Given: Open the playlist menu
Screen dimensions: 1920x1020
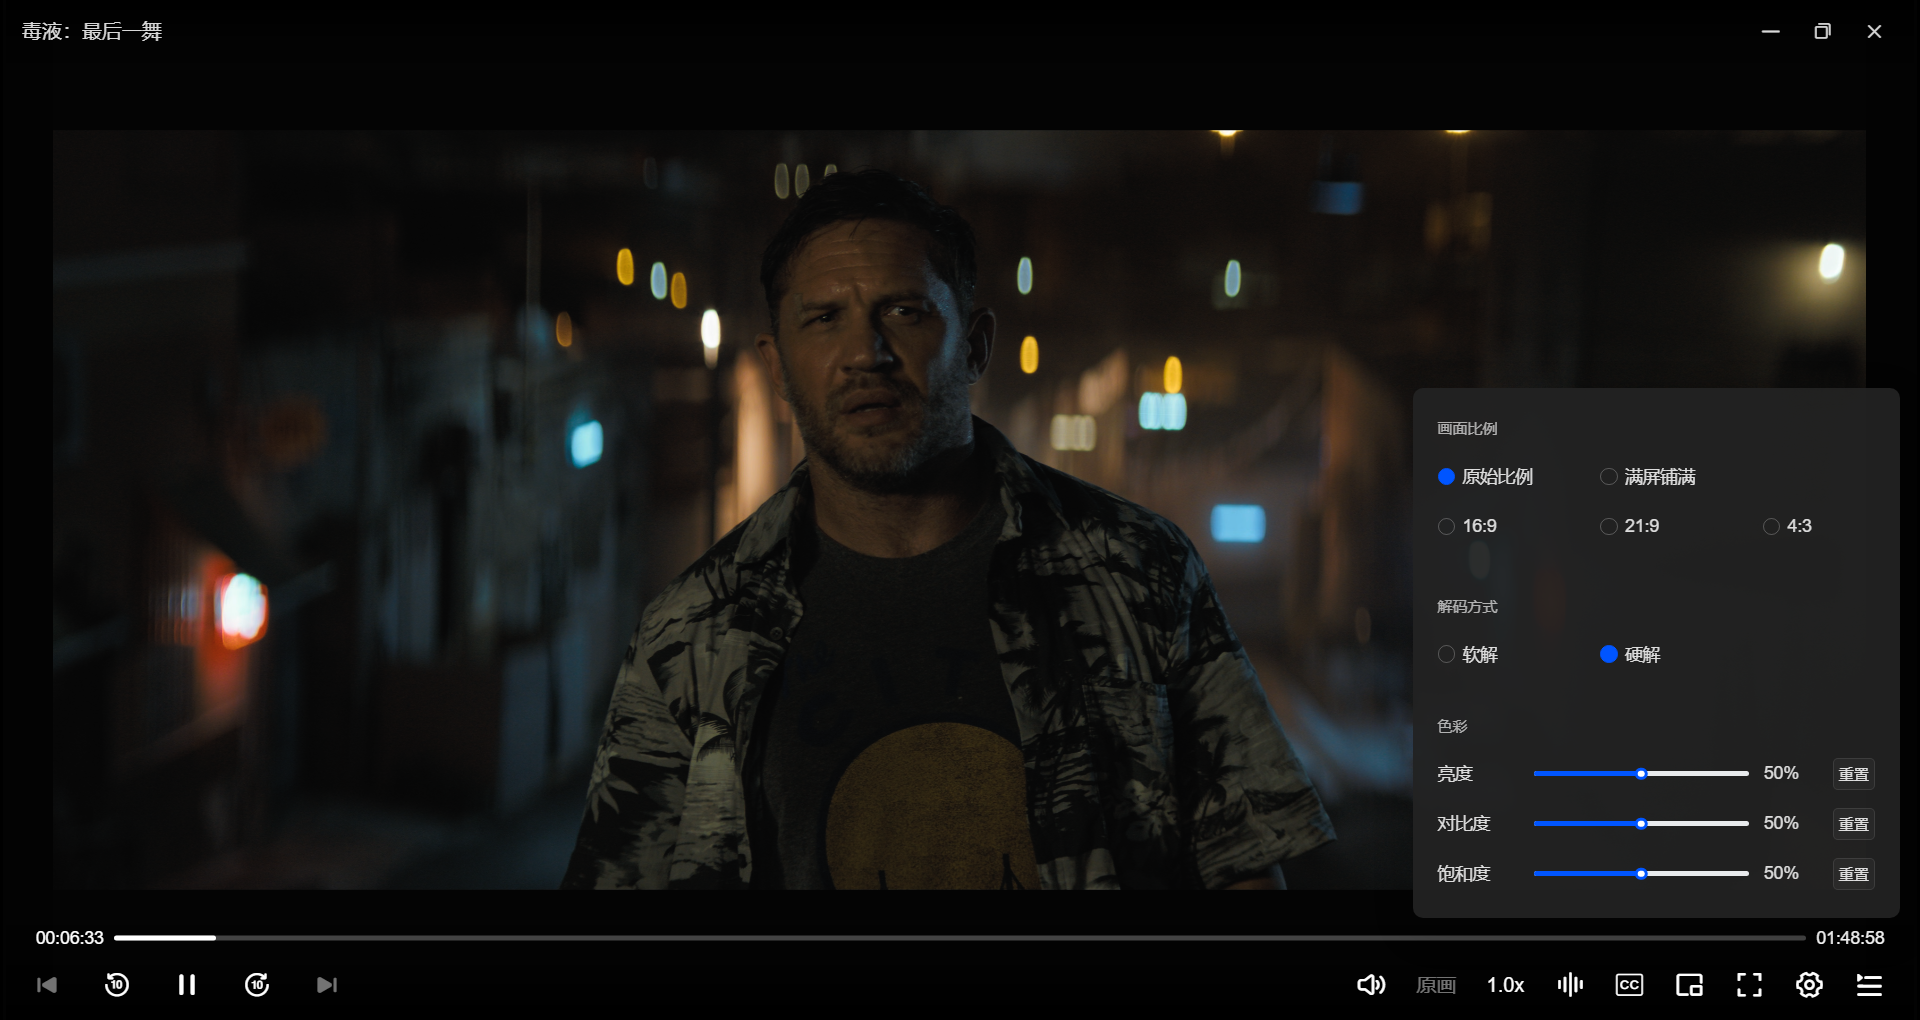Looking at the screenshot, I should pyautogui.click(x=1869, y=985).
